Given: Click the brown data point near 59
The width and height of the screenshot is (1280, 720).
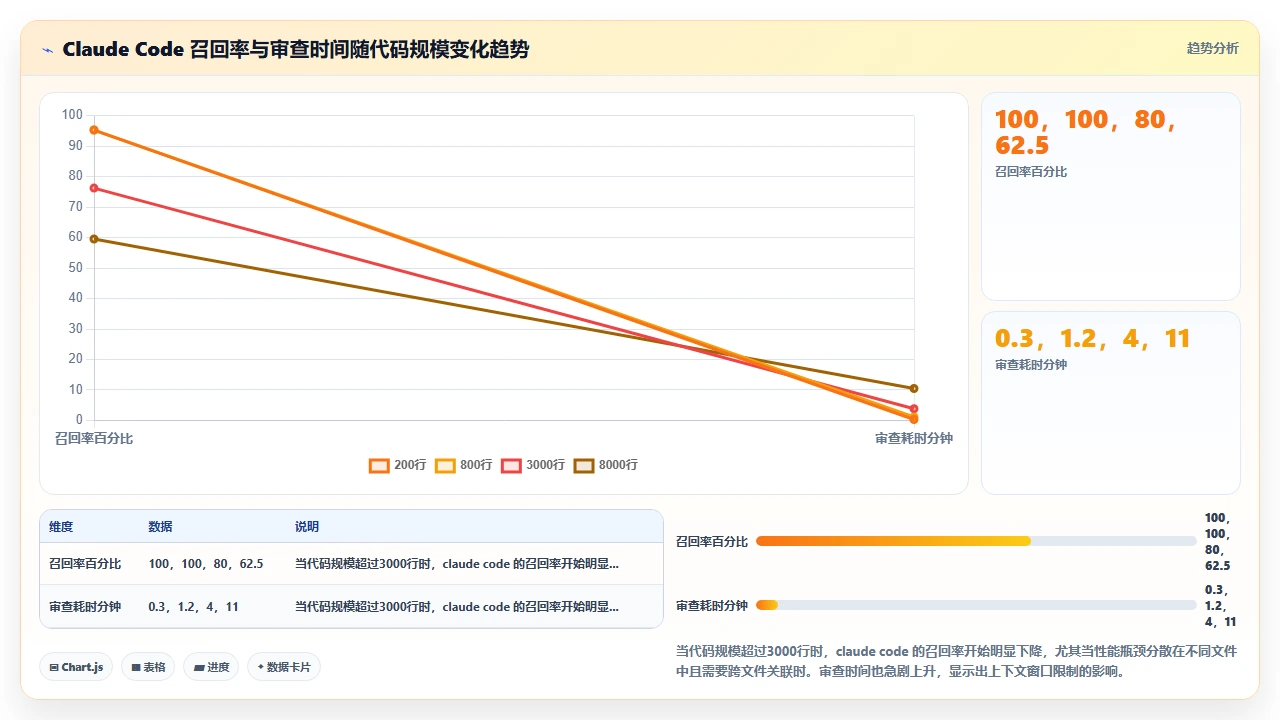Looking at the screenshot, I should point(94,239).
